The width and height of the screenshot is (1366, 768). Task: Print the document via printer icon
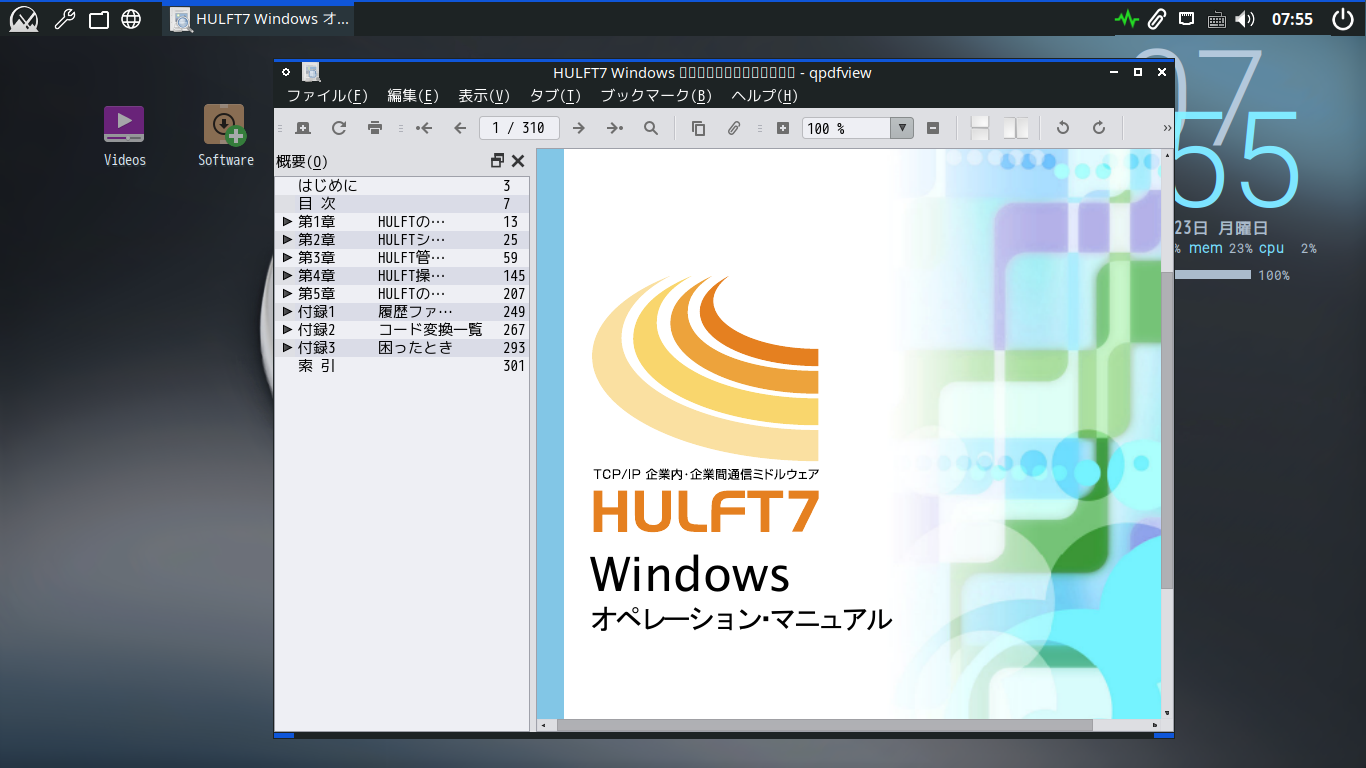(375, 128)
